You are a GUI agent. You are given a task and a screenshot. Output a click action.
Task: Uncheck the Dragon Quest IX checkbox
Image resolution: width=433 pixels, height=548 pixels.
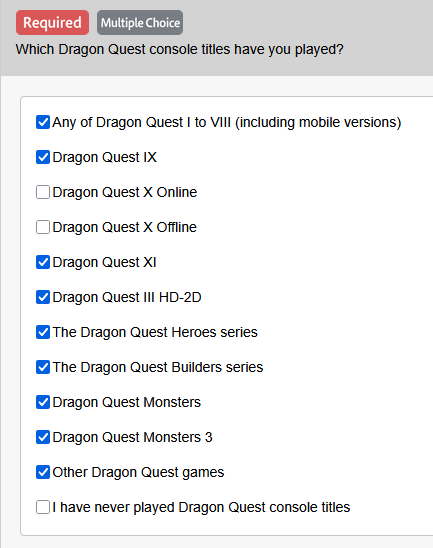pos(43,157)
